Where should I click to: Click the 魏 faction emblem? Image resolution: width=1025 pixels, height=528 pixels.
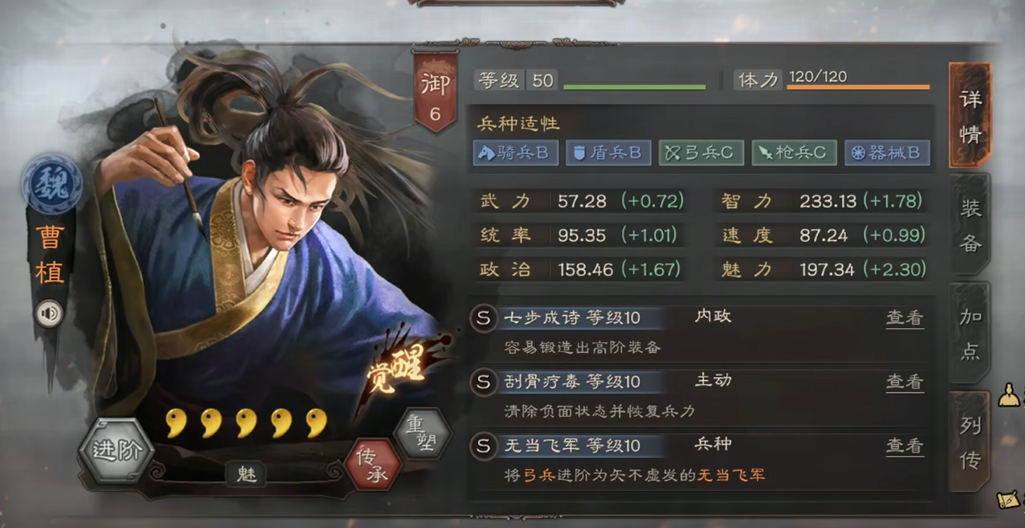coord(52,185)
